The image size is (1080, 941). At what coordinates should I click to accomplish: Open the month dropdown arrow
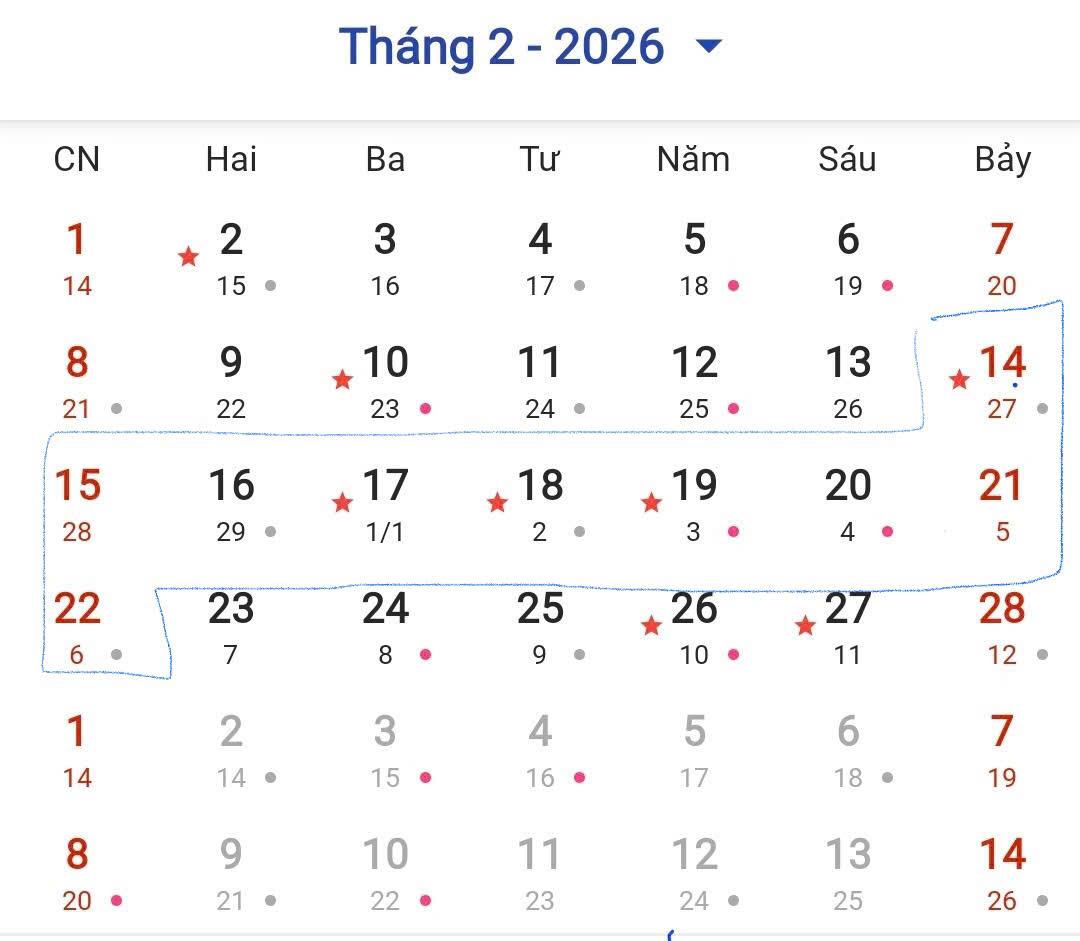click(x=708, y=46)
